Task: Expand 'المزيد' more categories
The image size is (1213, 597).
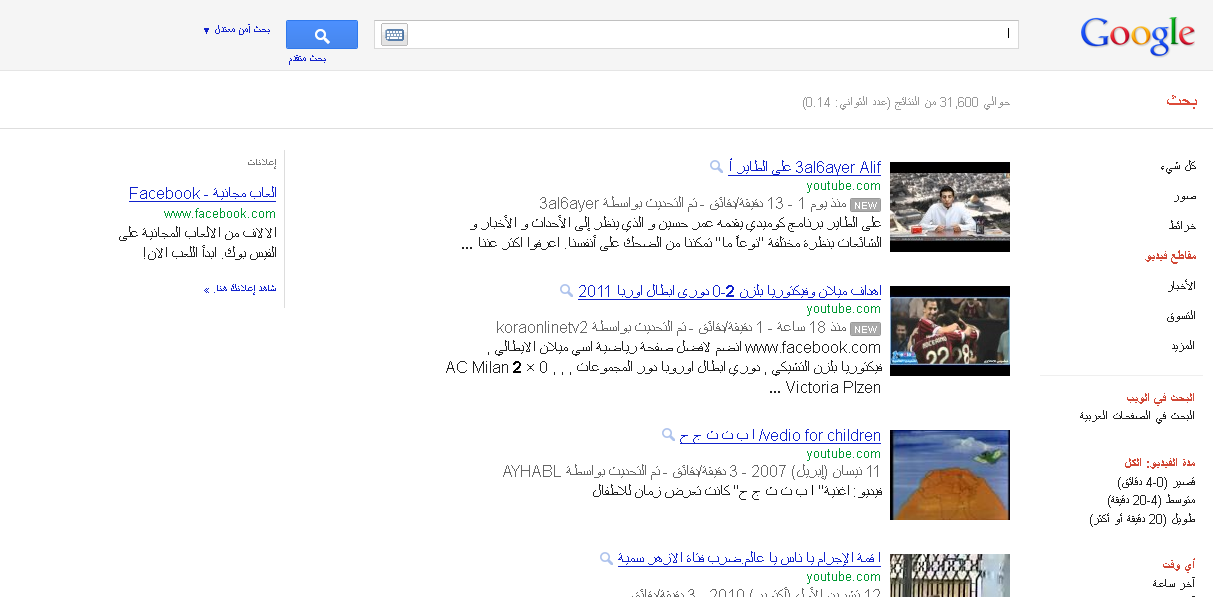Action: point(1183,346)
